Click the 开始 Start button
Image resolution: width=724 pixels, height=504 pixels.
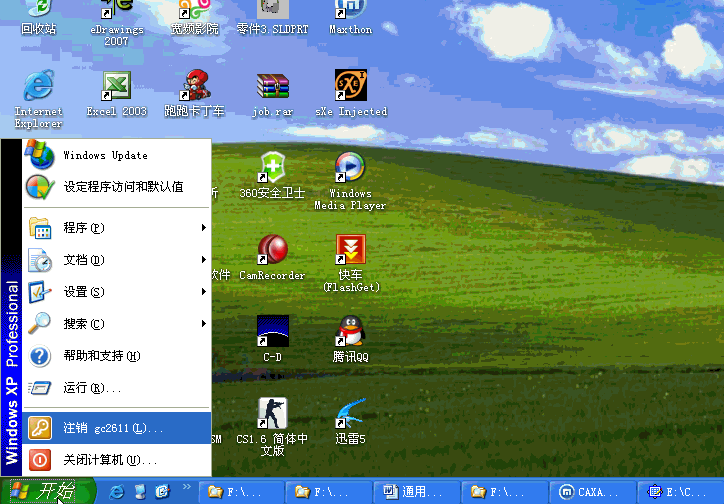tap(48, 491)
